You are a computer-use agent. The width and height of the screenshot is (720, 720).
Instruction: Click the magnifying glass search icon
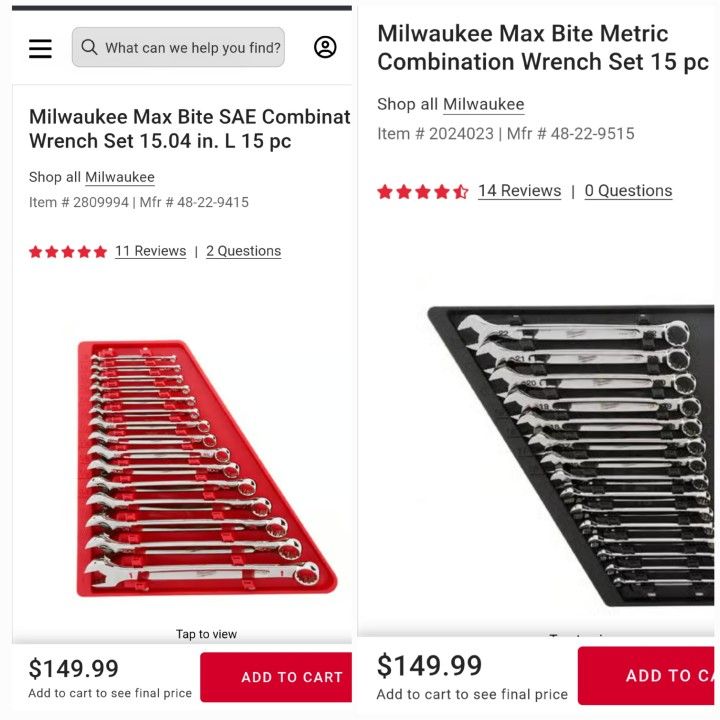(x=90, y=48)
